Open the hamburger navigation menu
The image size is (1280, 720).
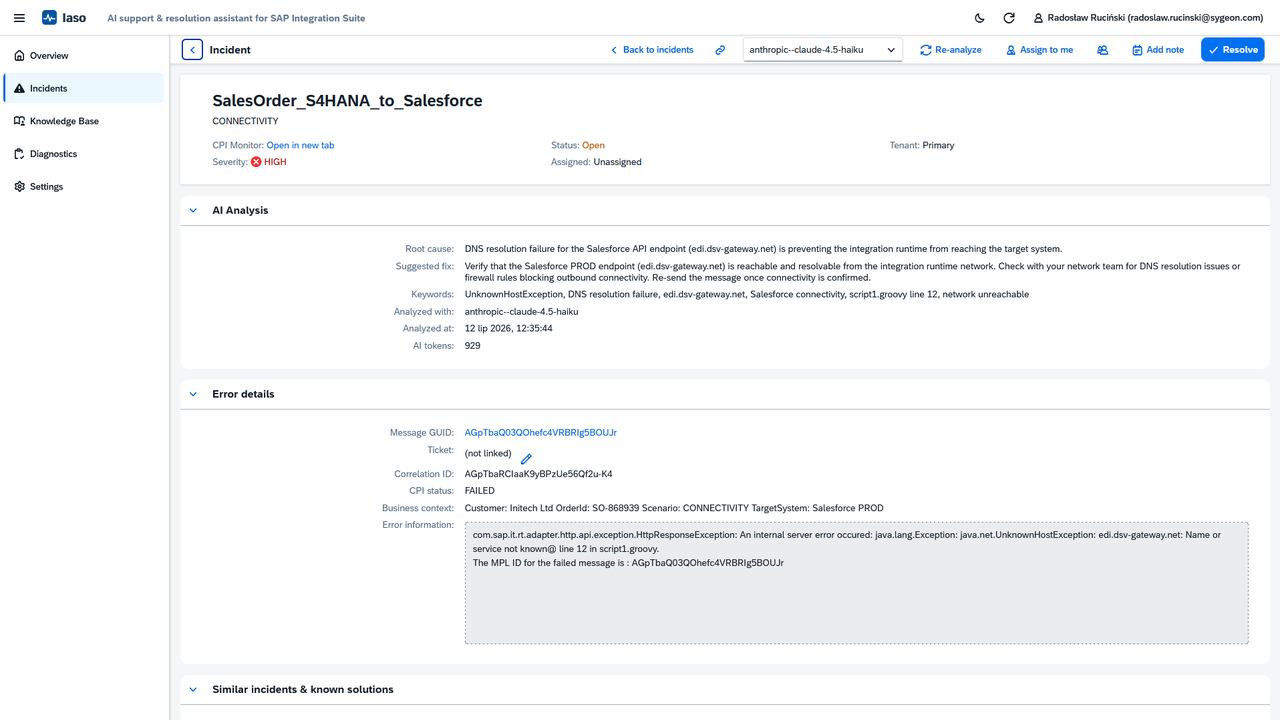pos(19,18)
